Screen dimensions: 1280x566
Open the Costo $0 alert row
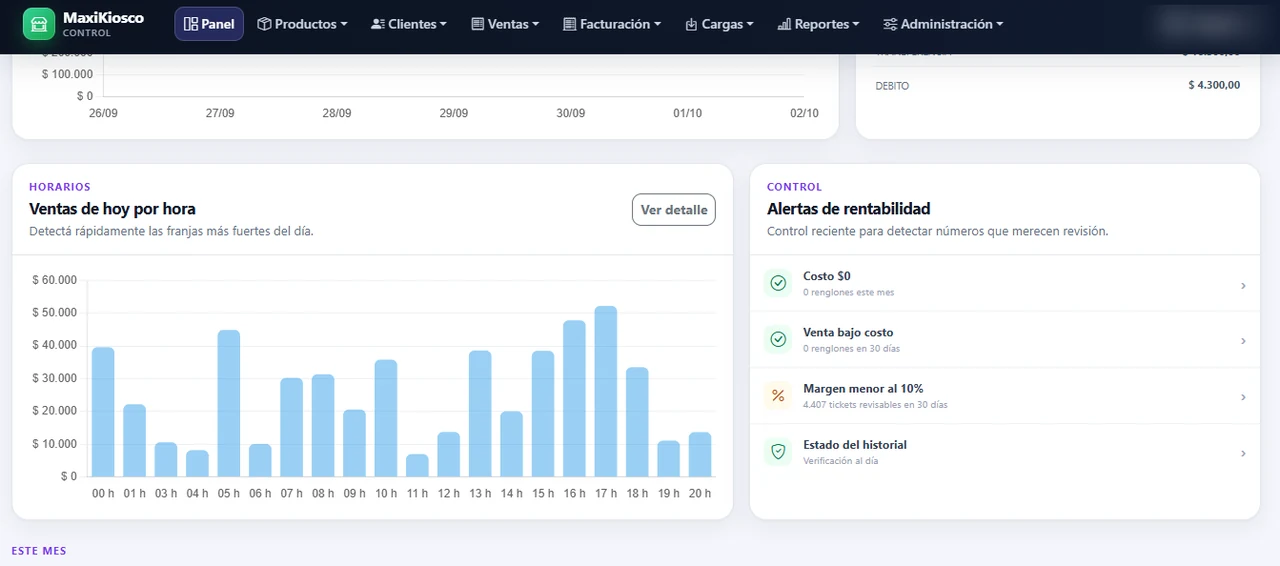point(1004,284)
